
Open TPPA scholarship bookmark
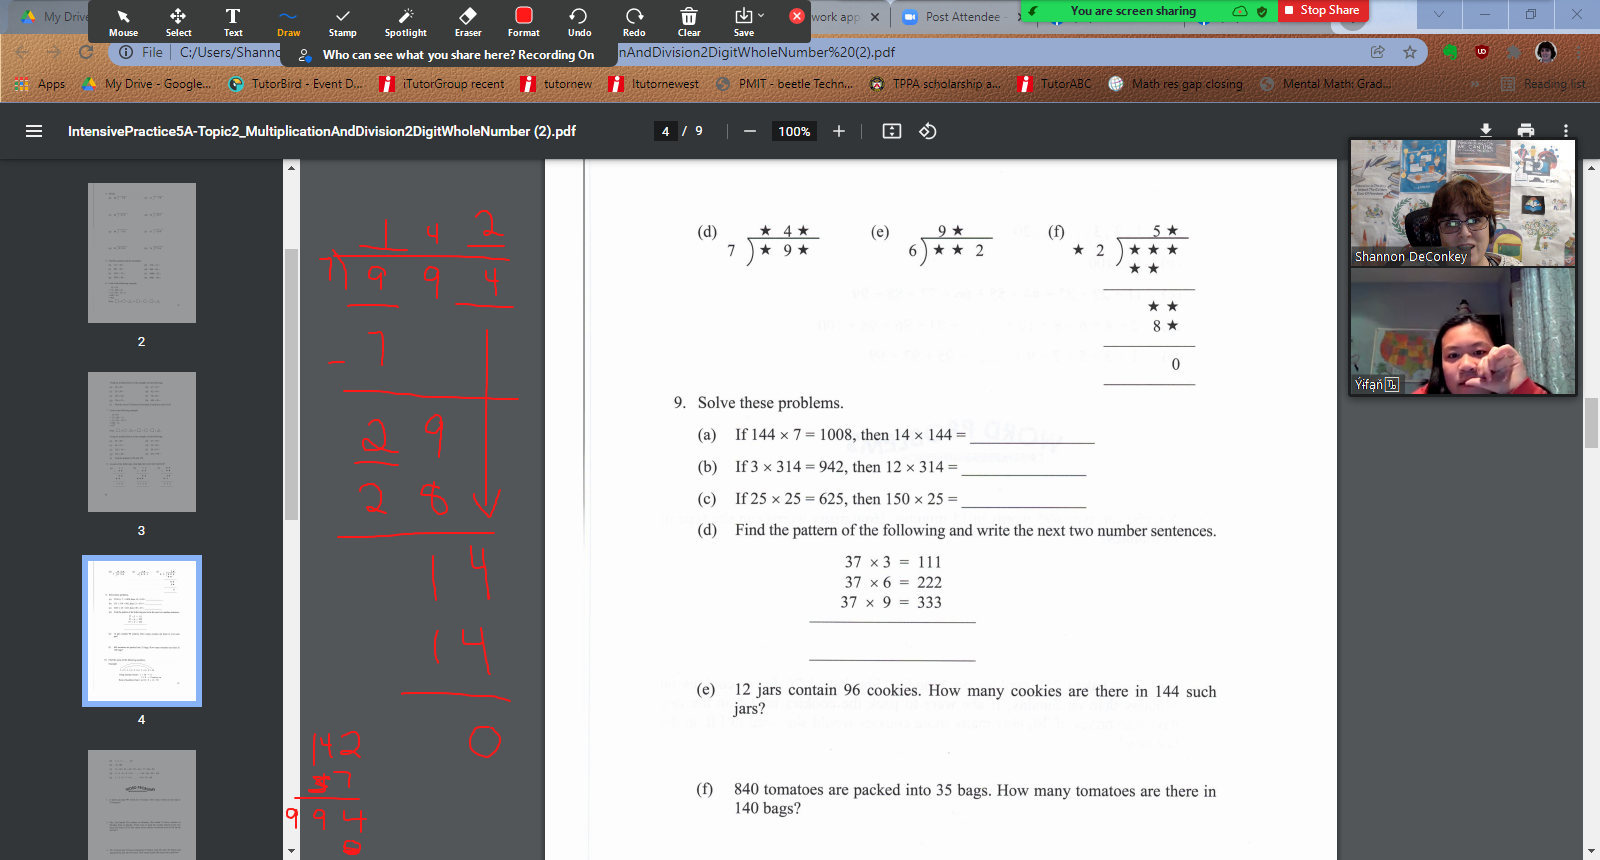(935, 84)
